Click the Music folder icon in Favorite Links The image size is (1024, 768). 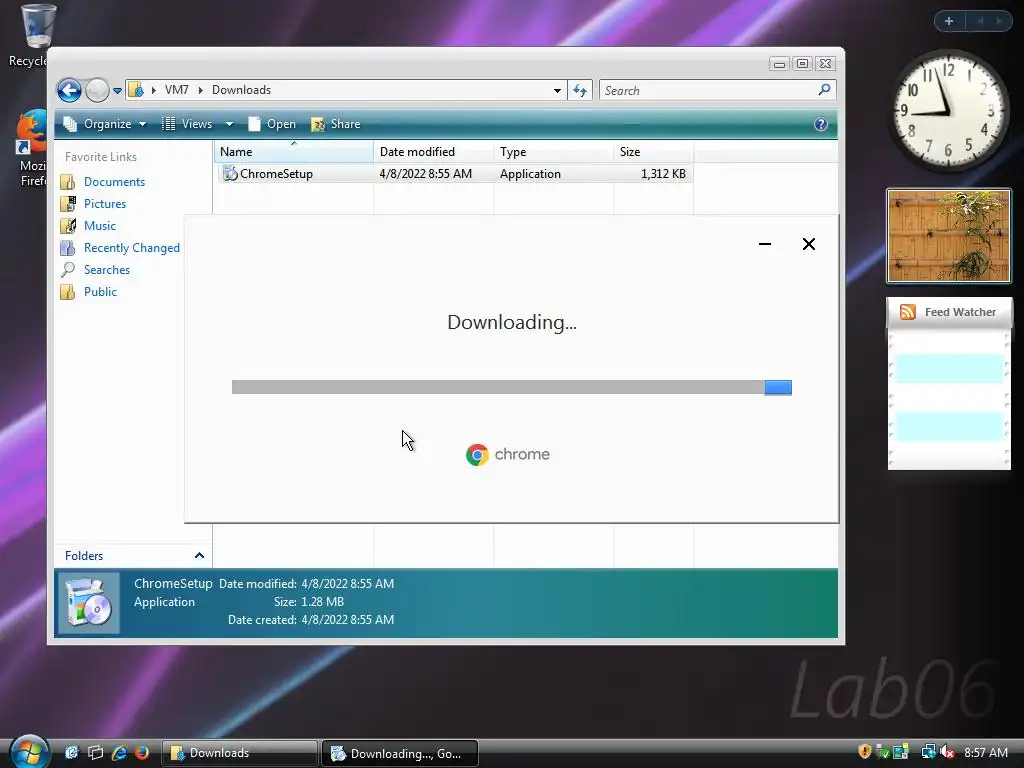[67, 226]
